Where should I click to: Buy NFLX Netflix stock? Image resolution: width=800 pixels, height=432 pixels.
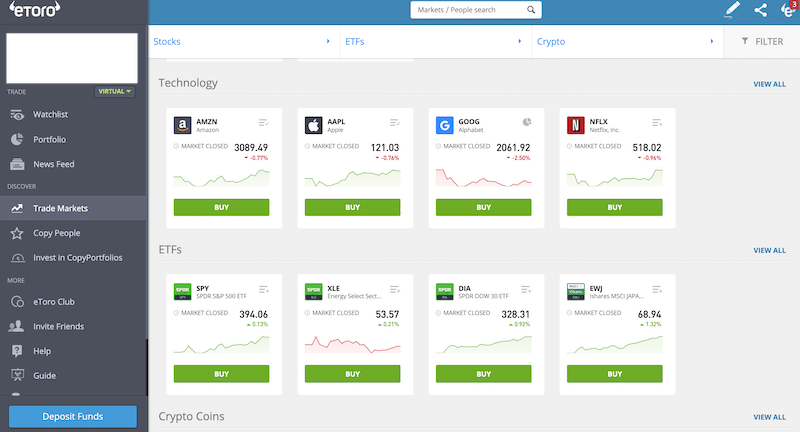click(615, 207)
